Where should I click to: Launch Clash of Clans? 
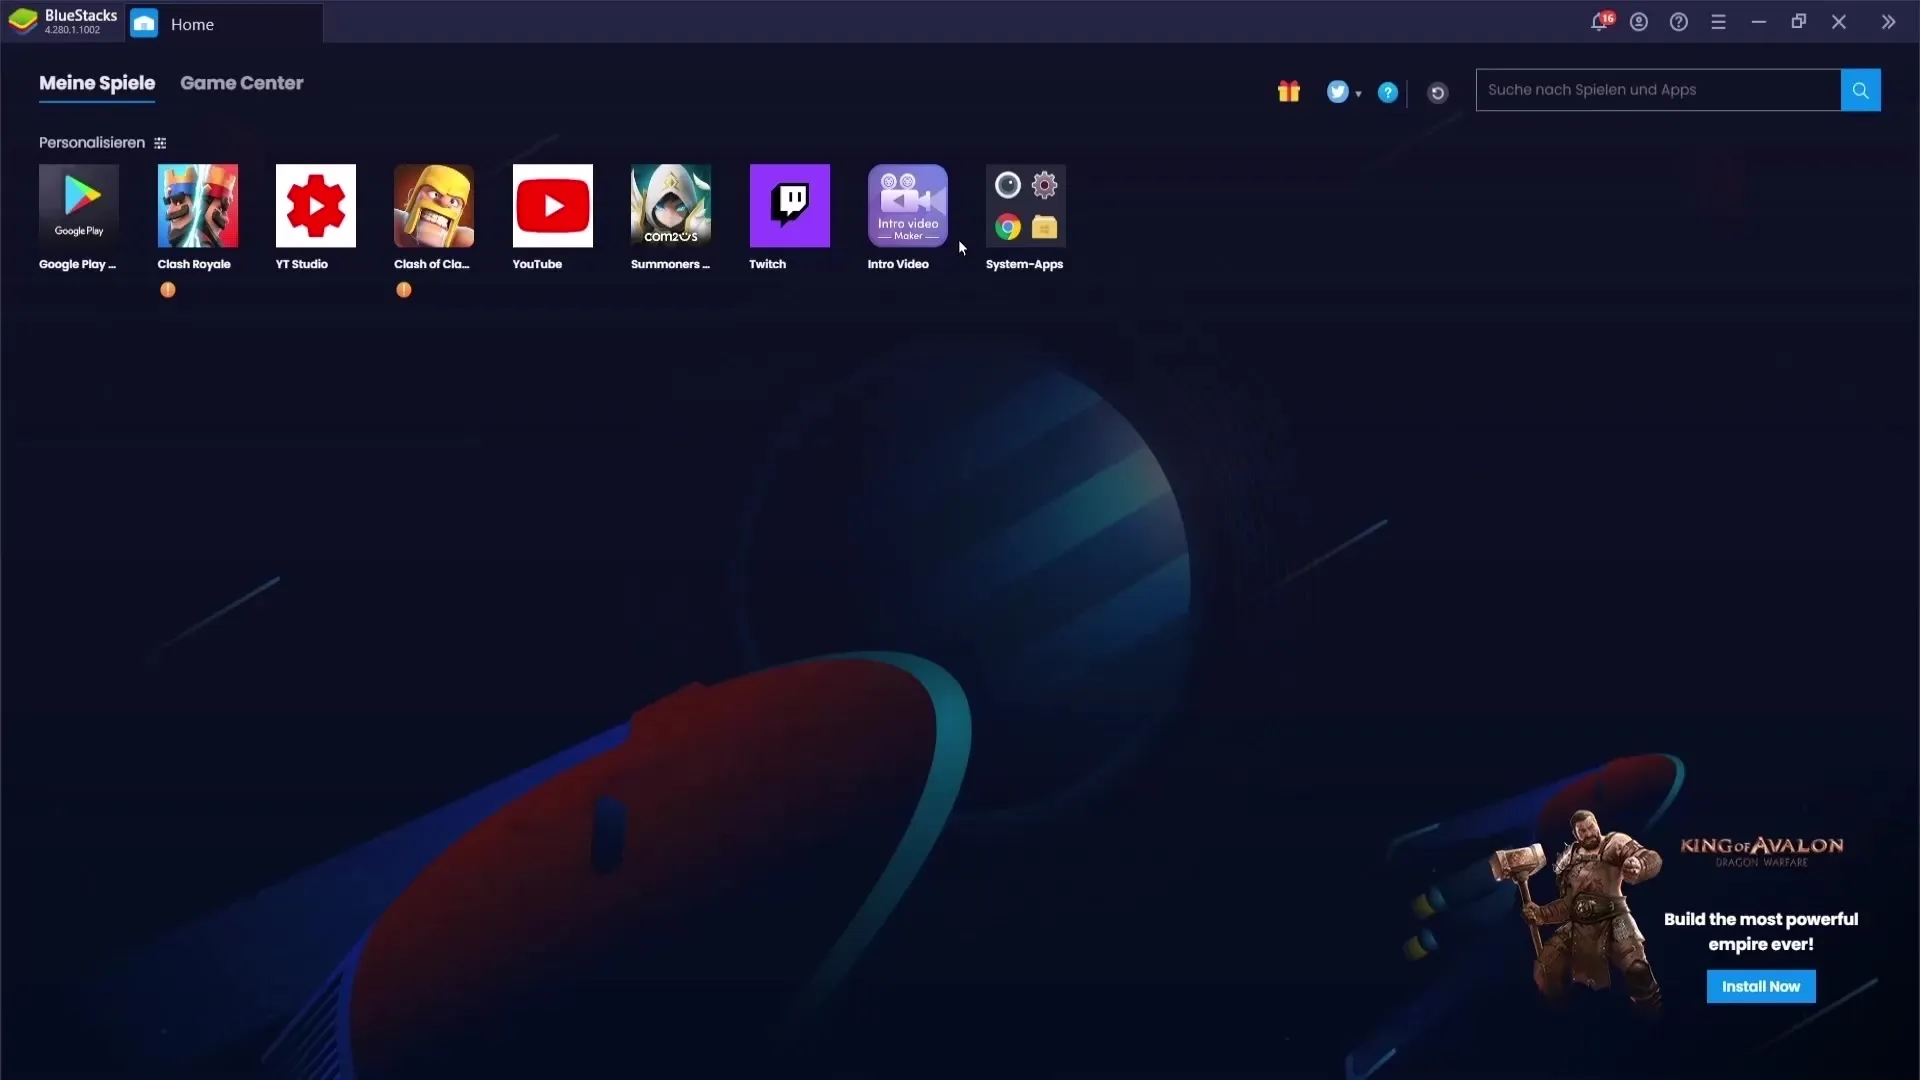click(x=434, y=204)
